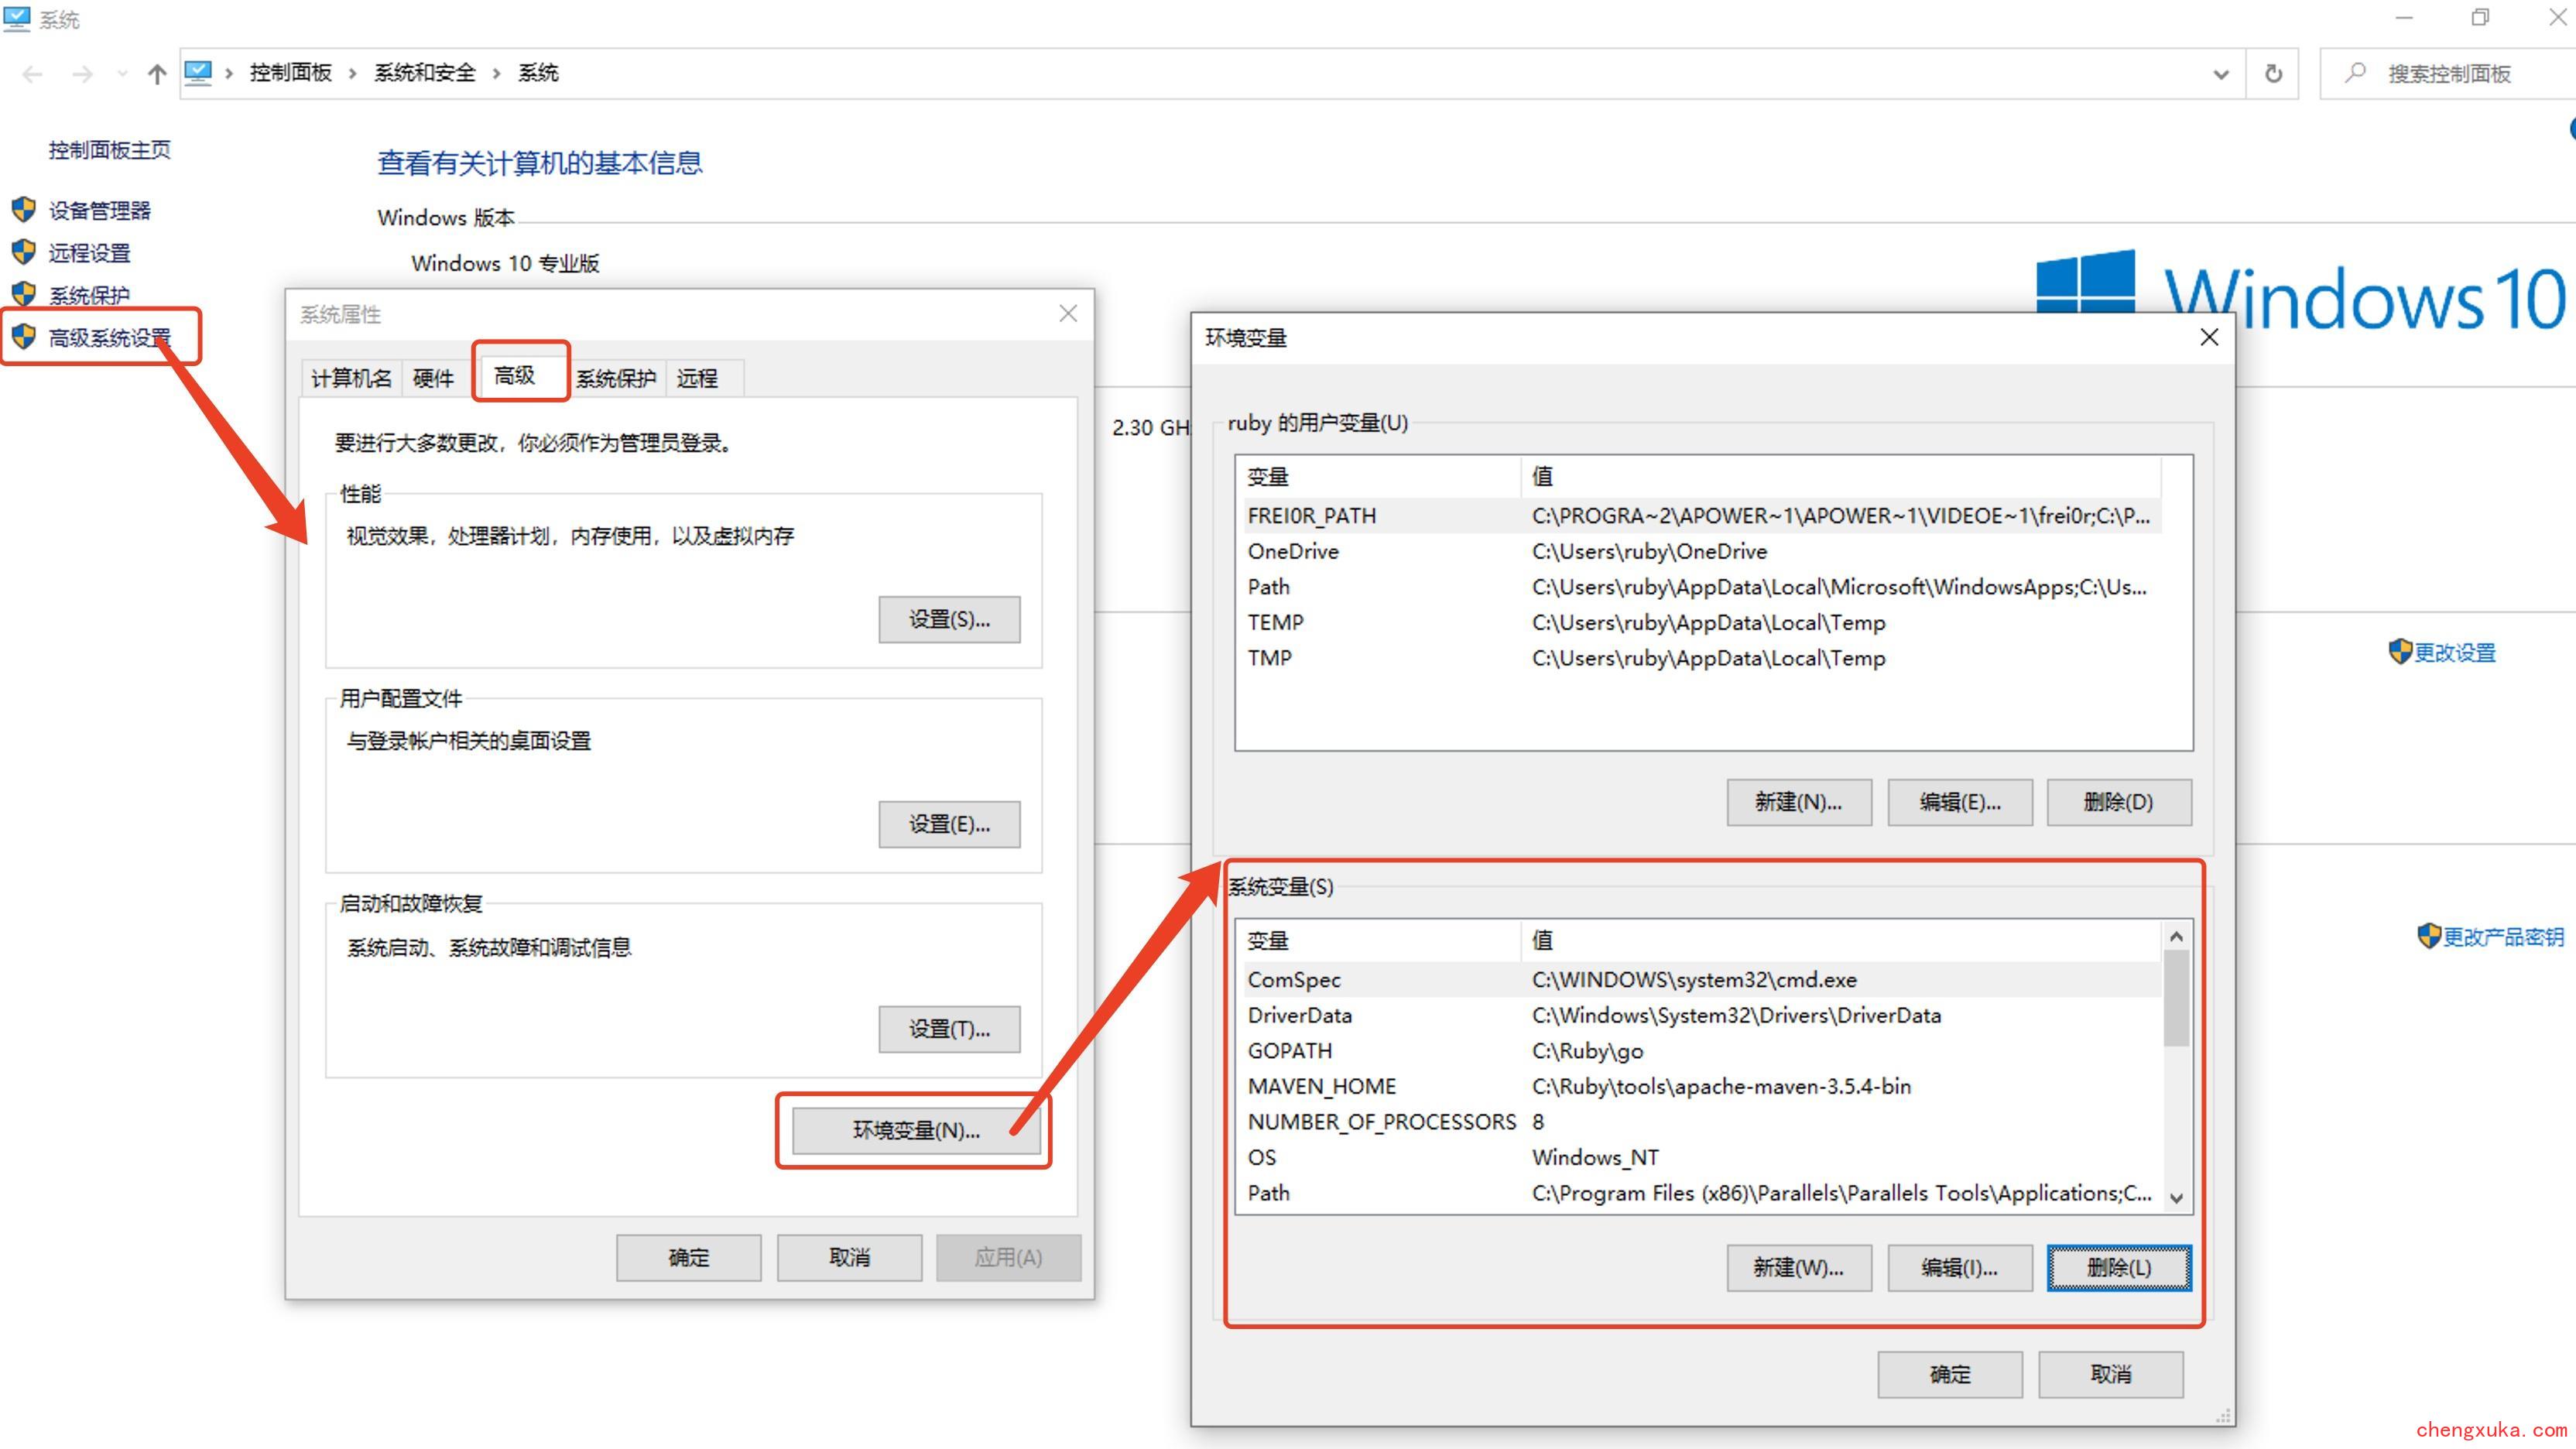Open 系统保护 sidebar link
Viewport: 2576px width, 1449px height.
[x=90, y=295]
